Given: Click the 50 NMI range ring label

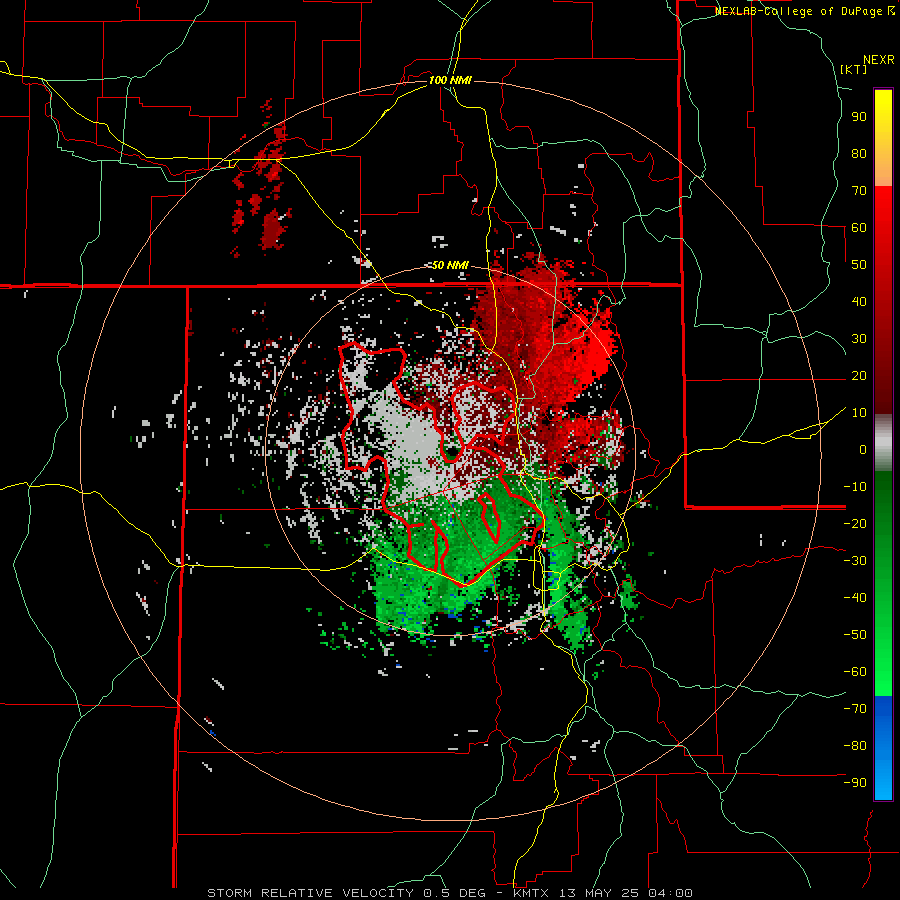Looking at the screenshot, I should (x=450, y=265).
